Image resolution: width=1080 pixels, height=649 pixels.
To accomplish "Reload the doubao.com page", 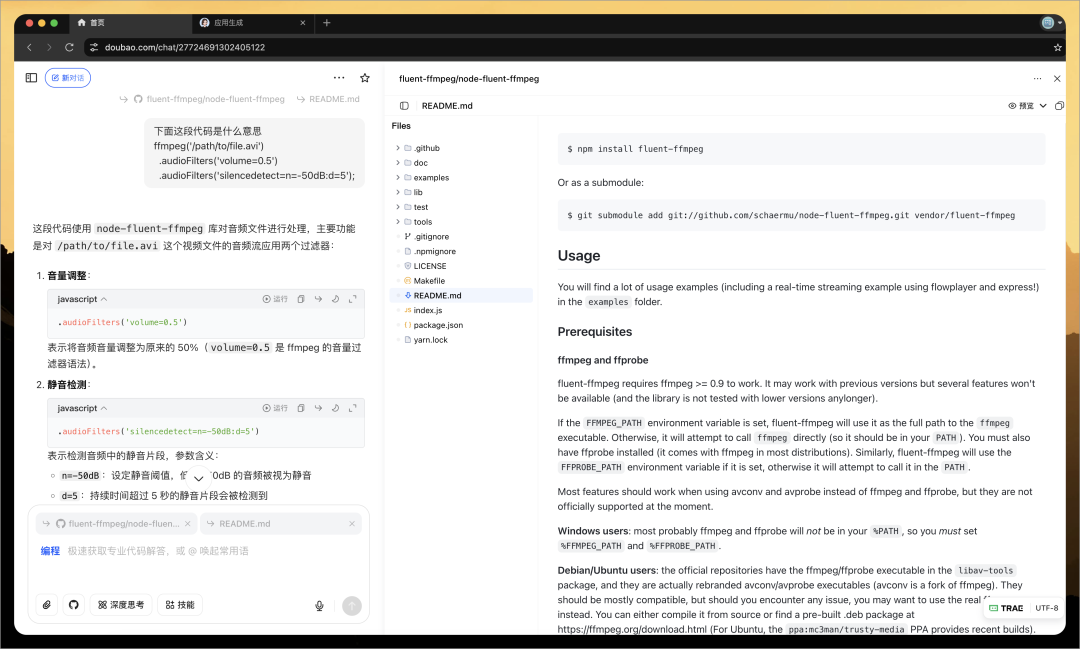I will click(x=69, y=48).
